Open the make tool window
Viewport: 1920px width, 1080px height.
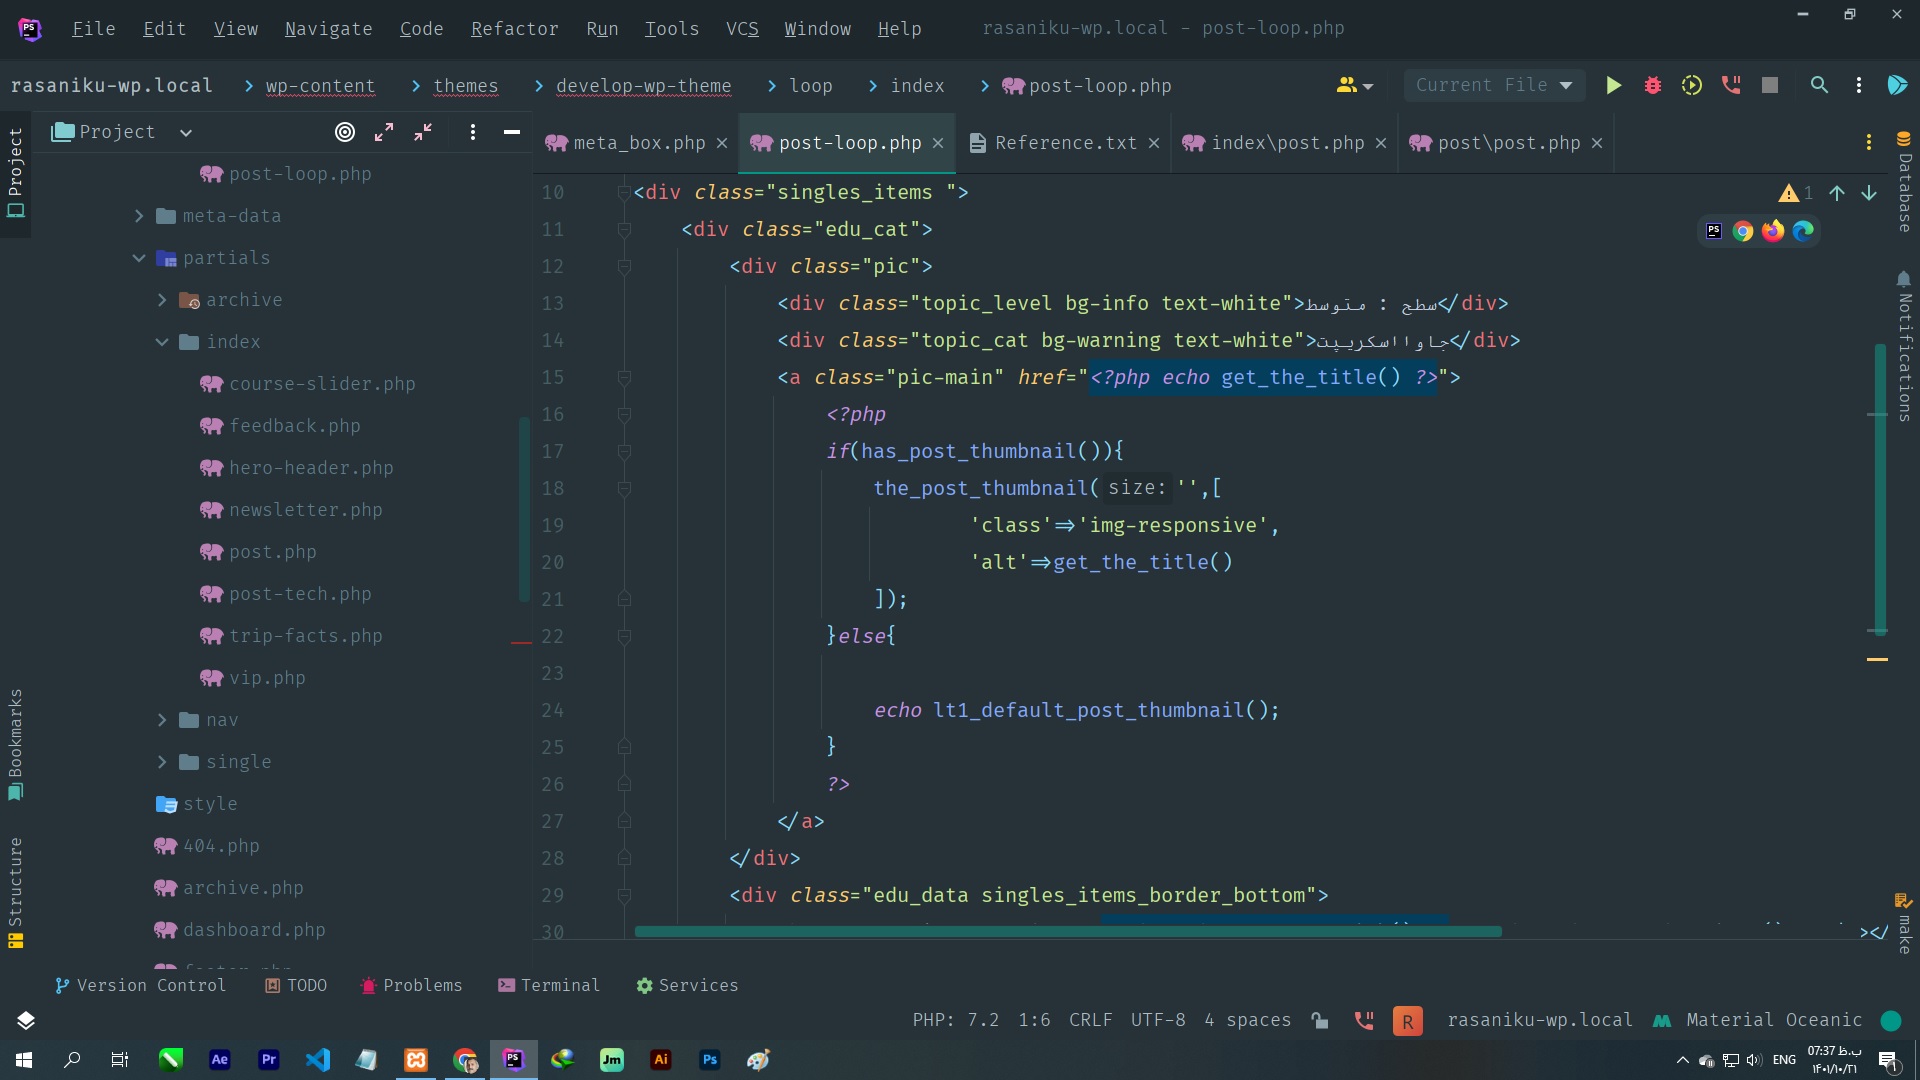tap(1904, 924)
